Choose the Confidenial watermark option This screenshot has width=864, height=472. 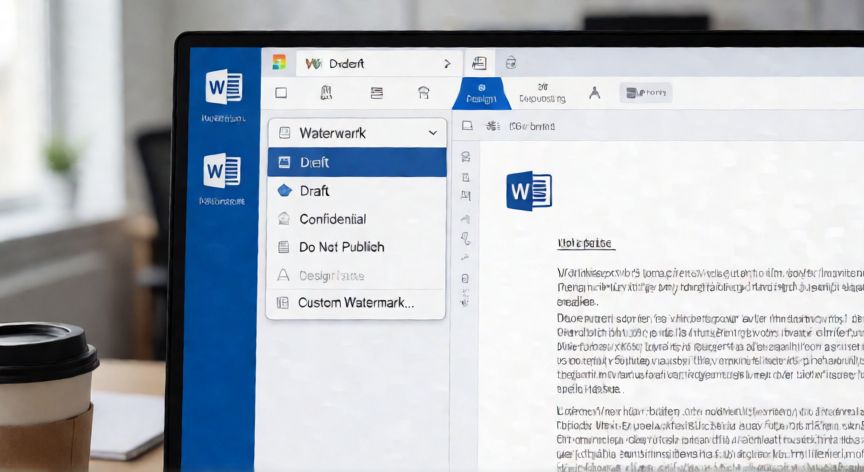pyautogui.click(x=357, y=219)
